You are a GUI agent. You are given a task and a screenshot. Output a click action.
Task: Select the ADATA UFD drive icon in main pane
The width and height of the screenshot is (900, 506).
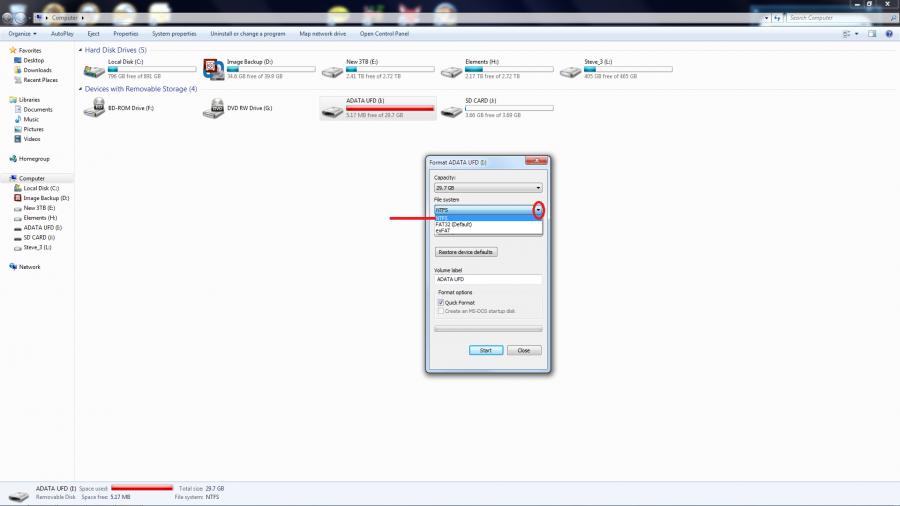point(332,111)
